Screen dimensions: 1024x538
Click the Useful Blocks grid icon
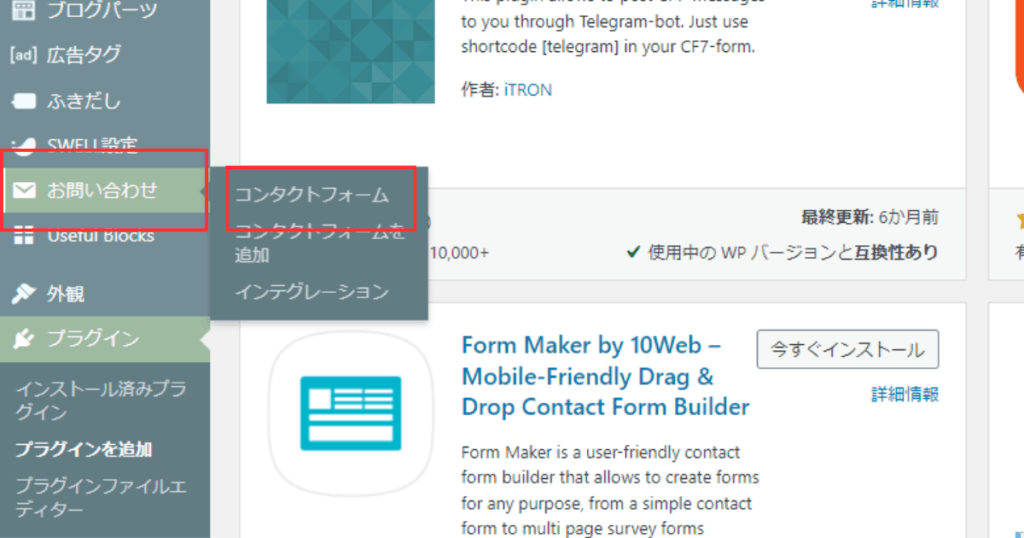pyautogui.click(x=24, y=236)
